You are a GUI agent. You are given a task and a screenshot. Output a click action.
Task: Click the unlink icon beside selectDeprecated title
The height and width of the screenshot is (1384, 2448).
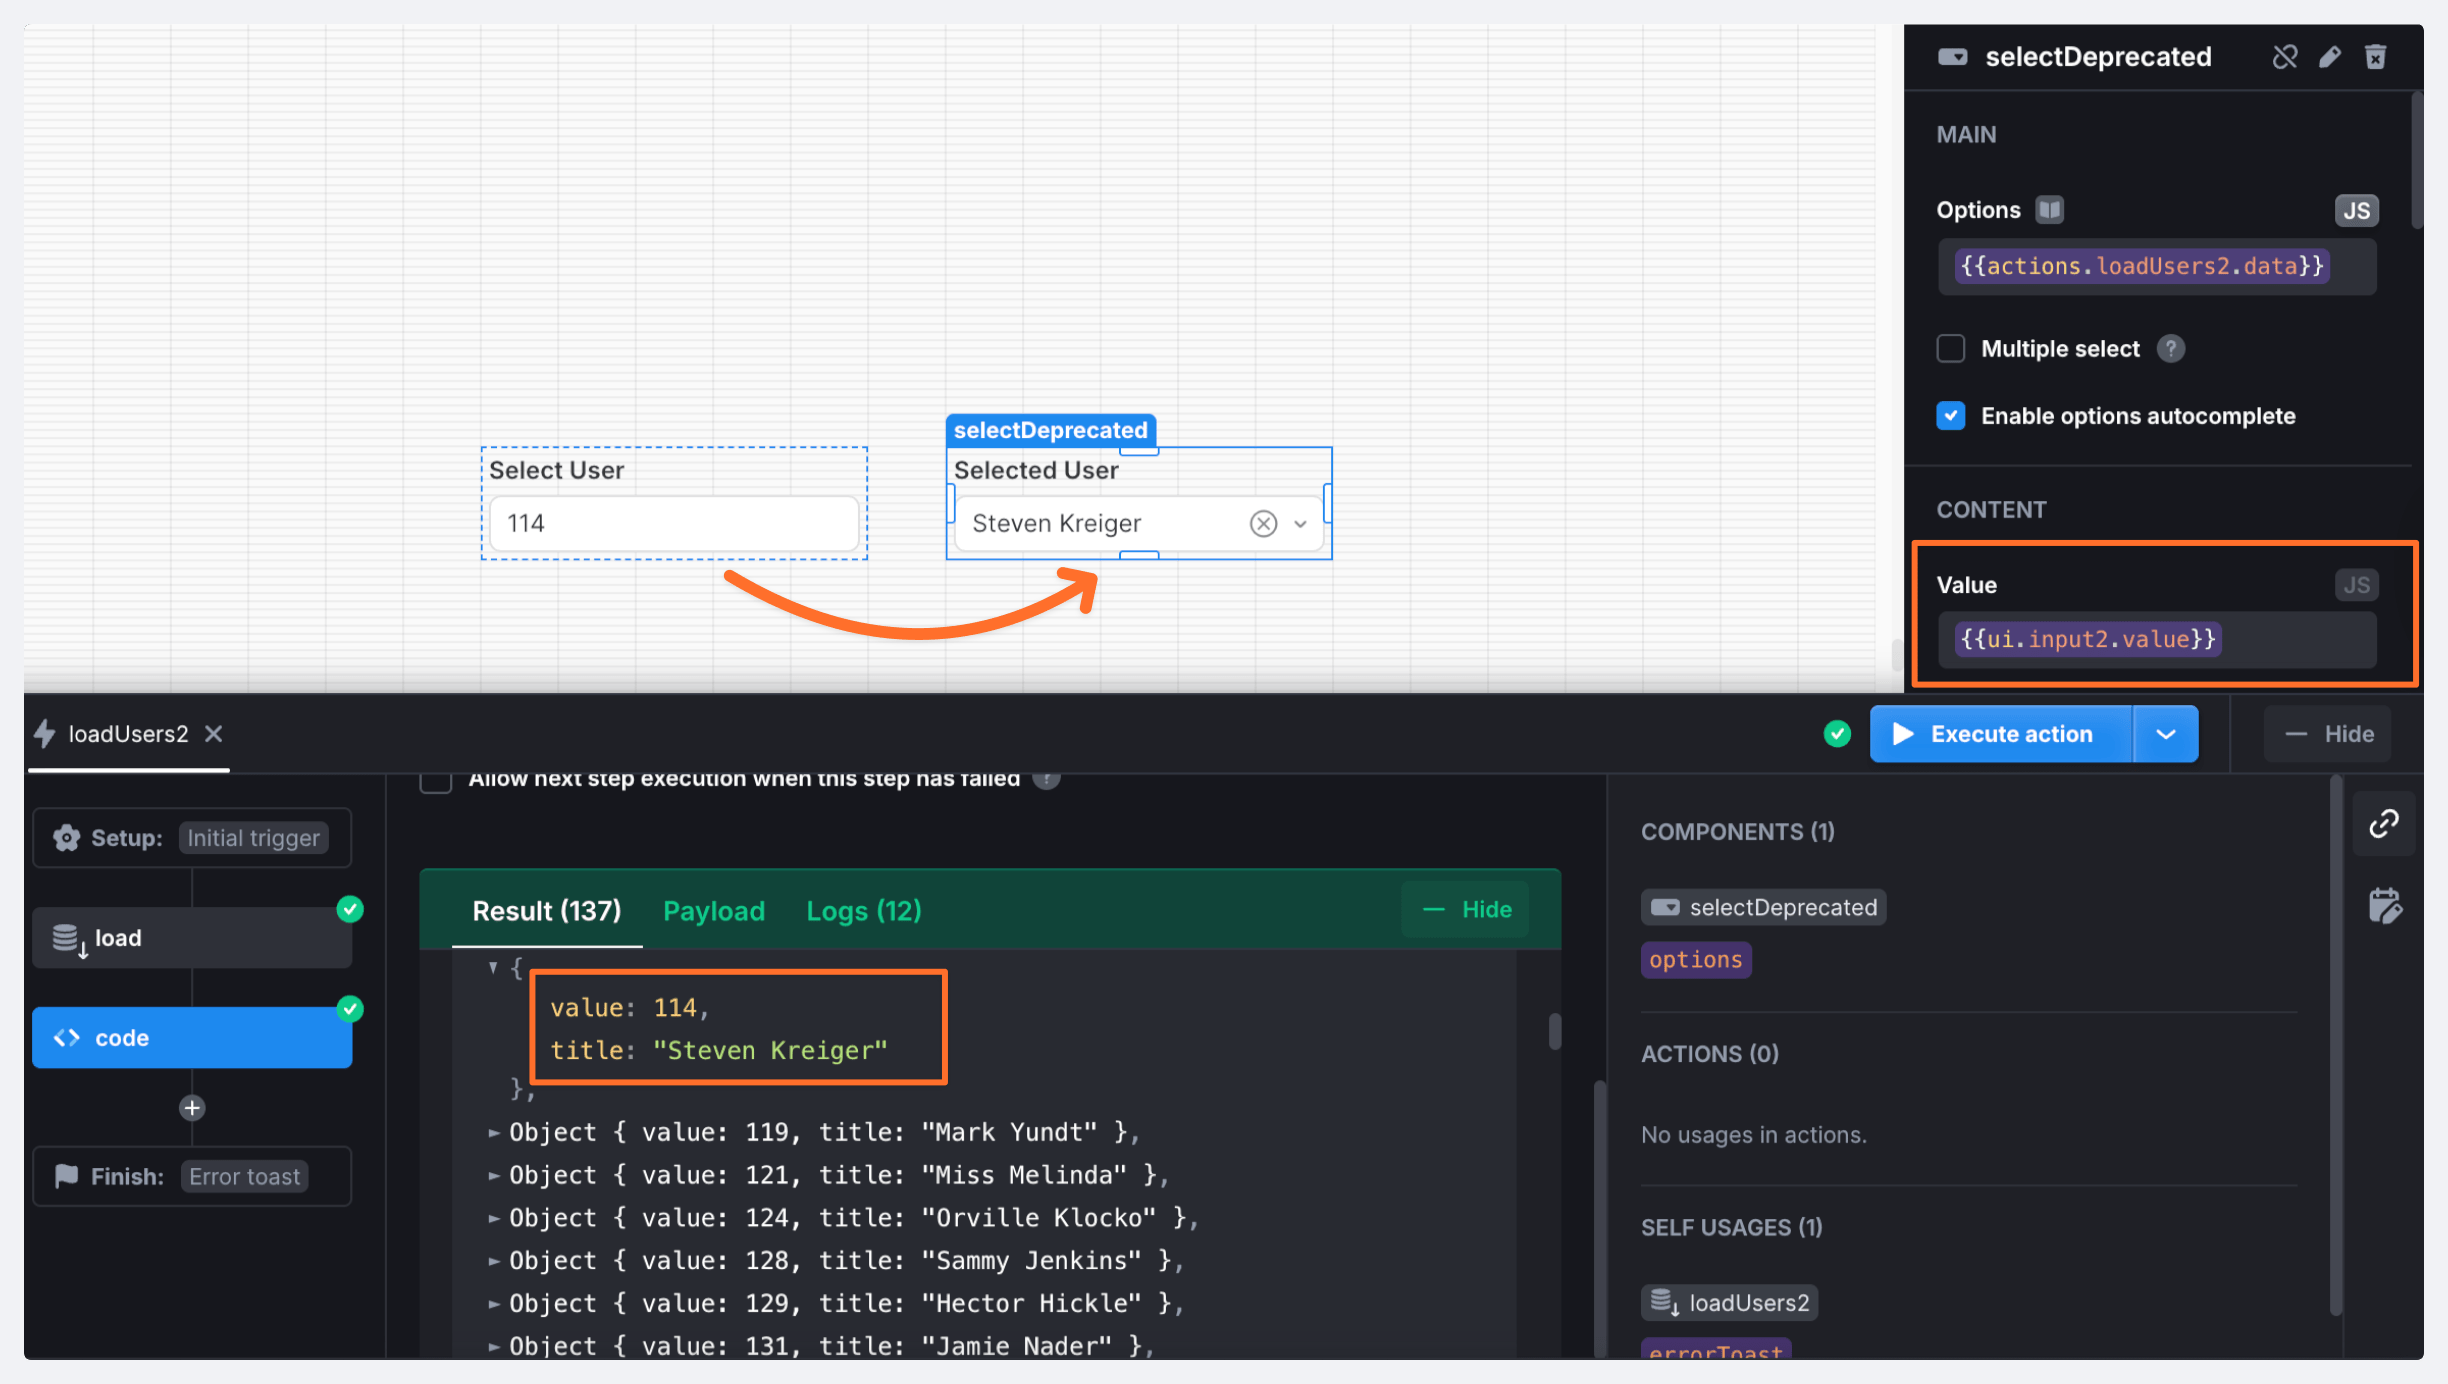click(x=2284, y=57)
